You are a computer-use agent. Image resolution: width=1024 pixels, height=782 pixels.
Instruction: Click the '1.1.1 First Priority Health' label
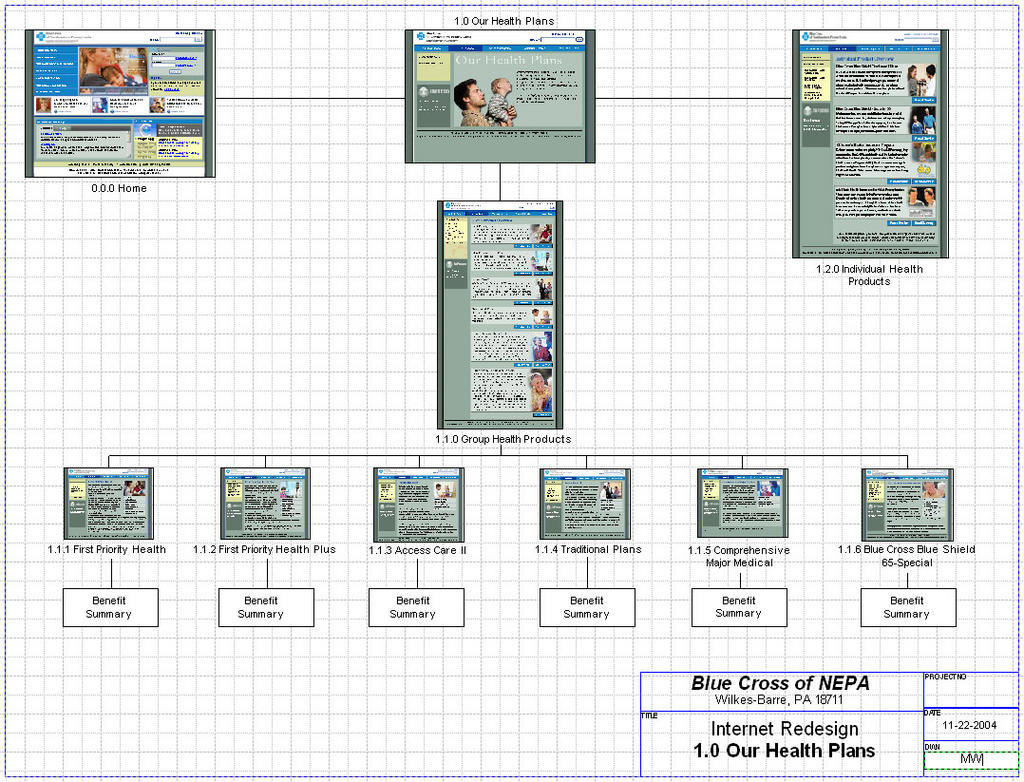tap(106, 549)
